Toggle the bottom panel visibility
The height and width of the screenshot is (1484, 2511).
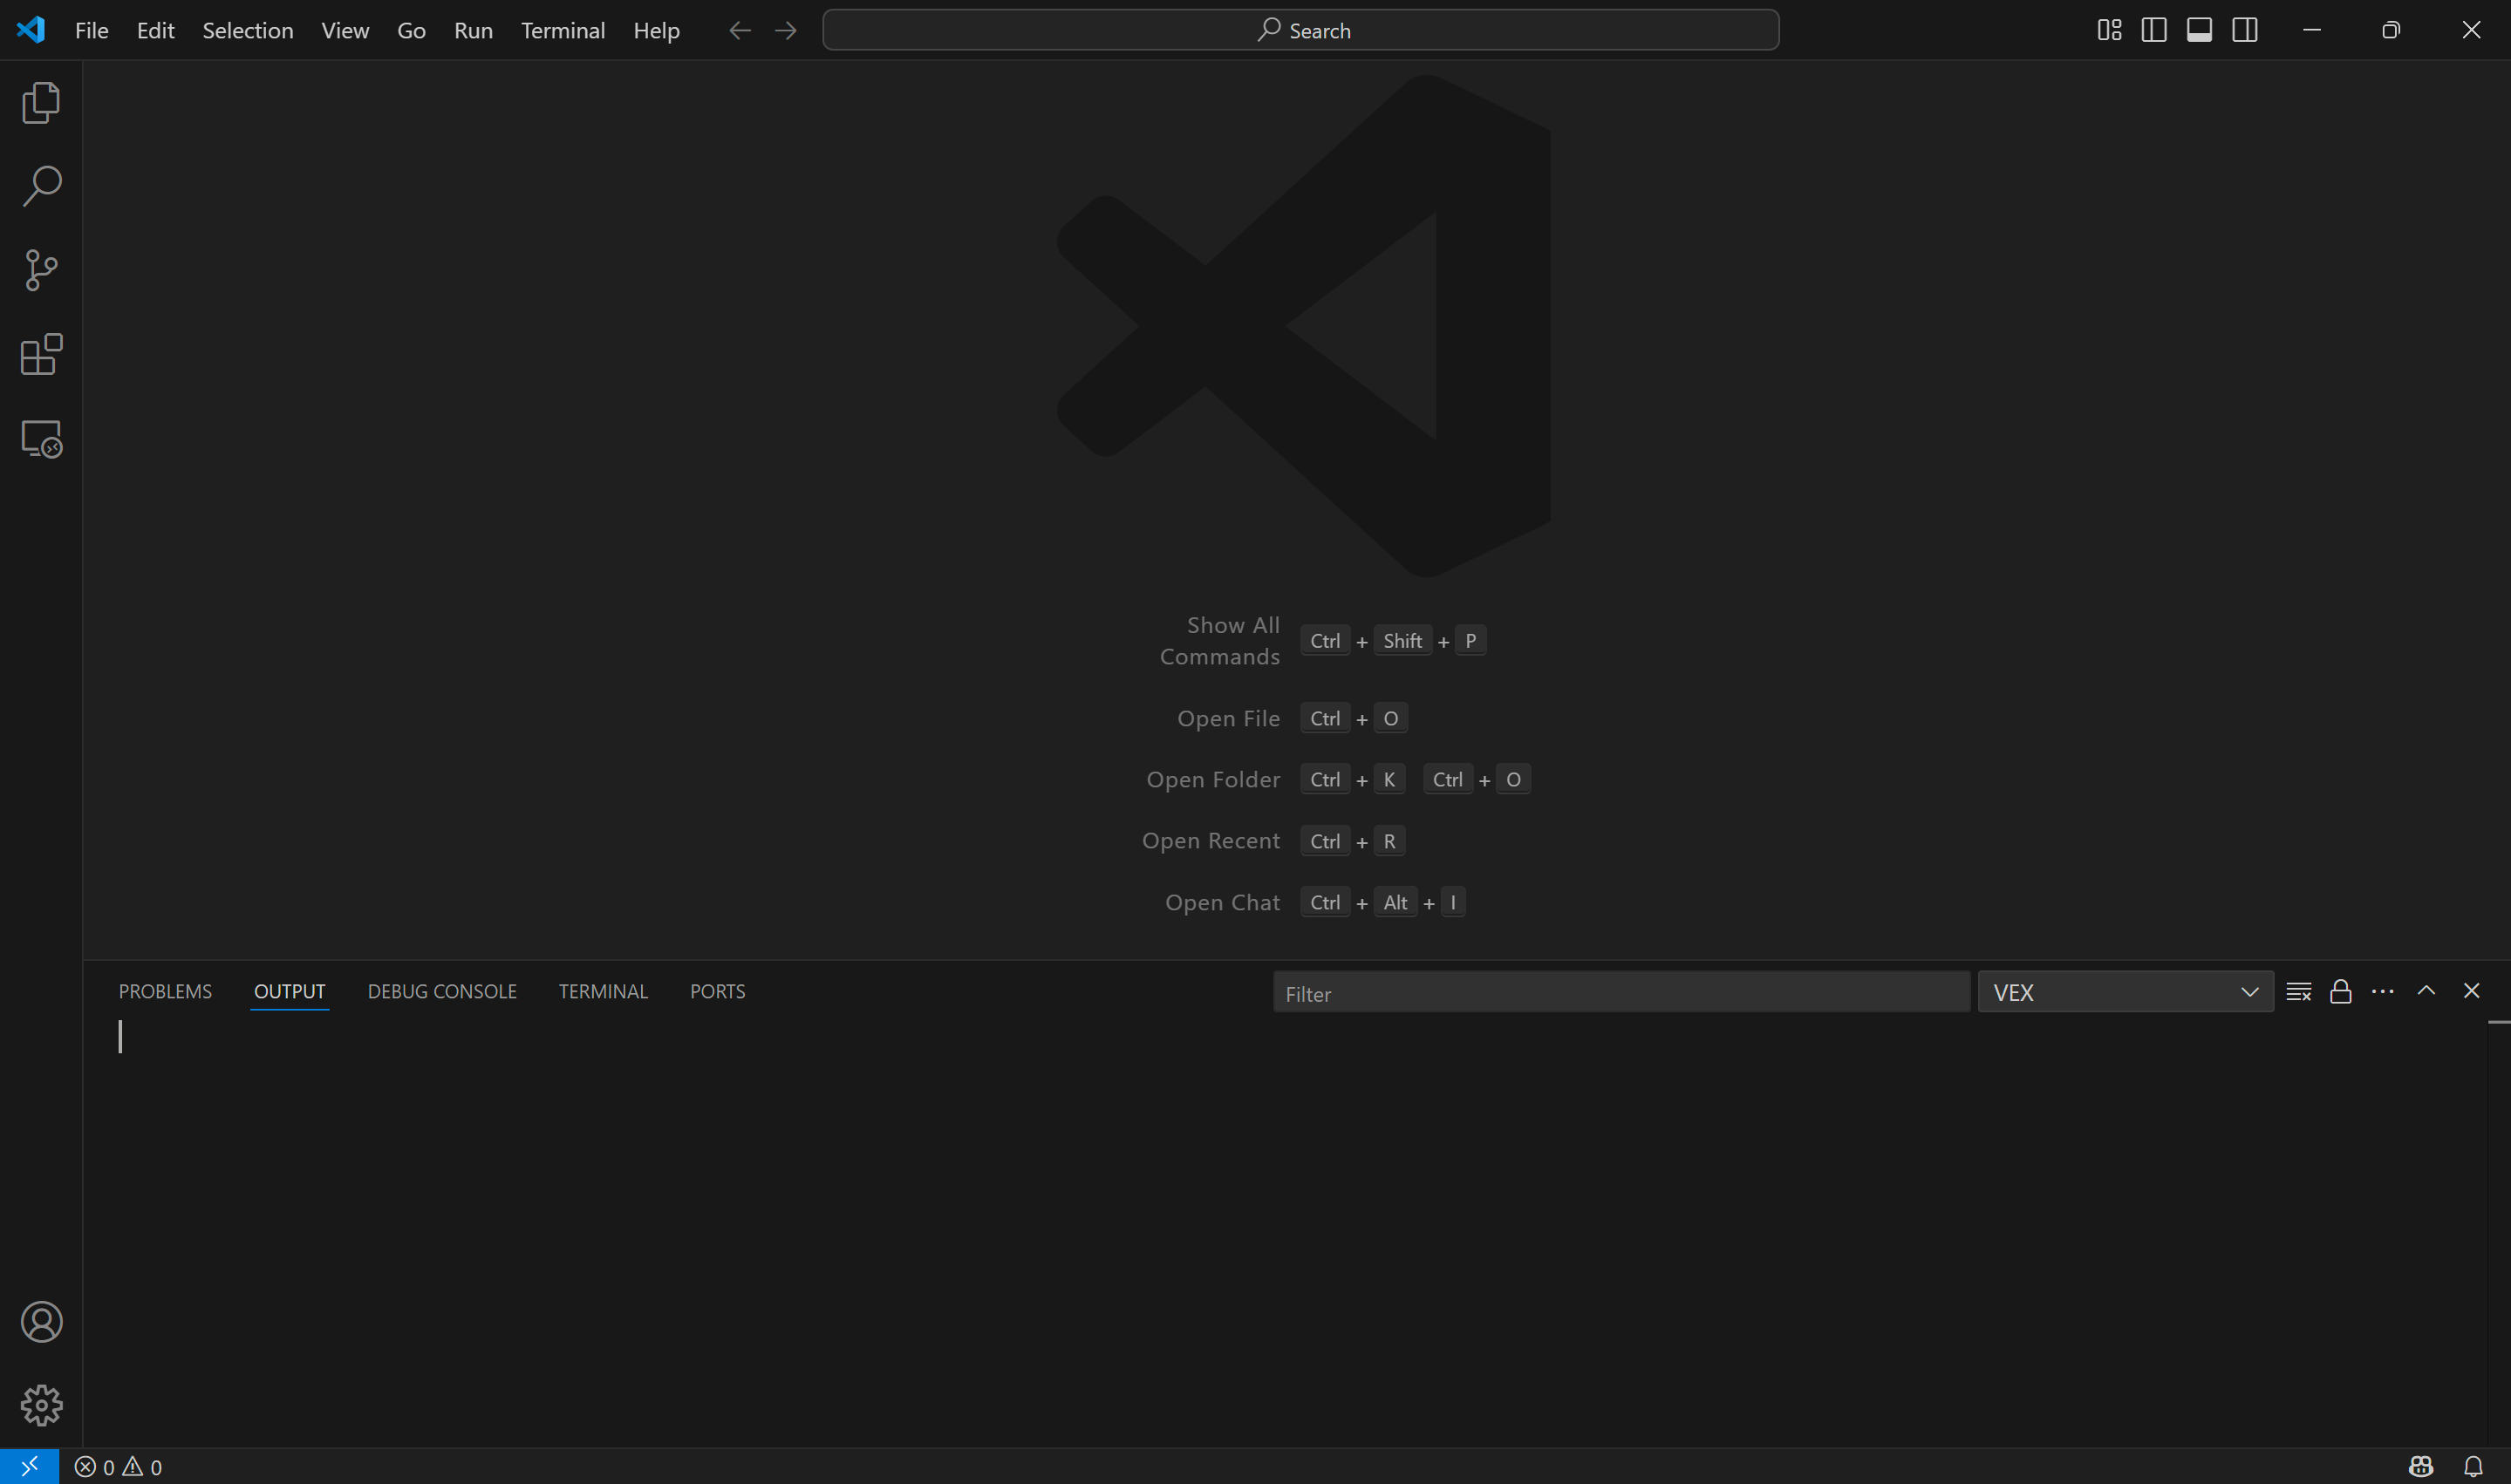tap(2199, 30)
